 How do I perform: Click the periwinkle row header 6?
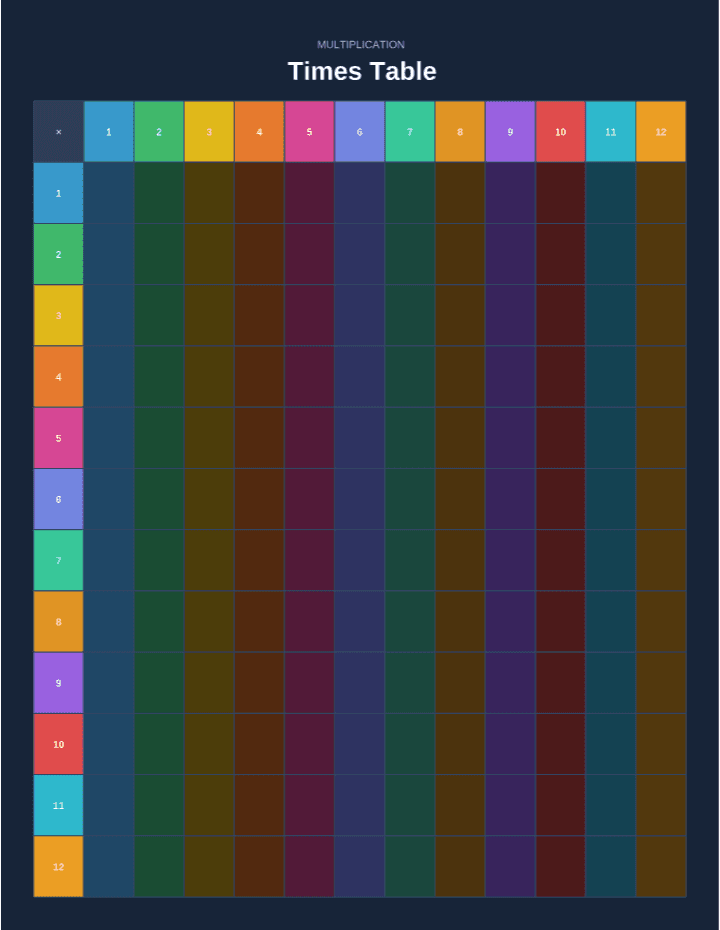coord(58,499)
